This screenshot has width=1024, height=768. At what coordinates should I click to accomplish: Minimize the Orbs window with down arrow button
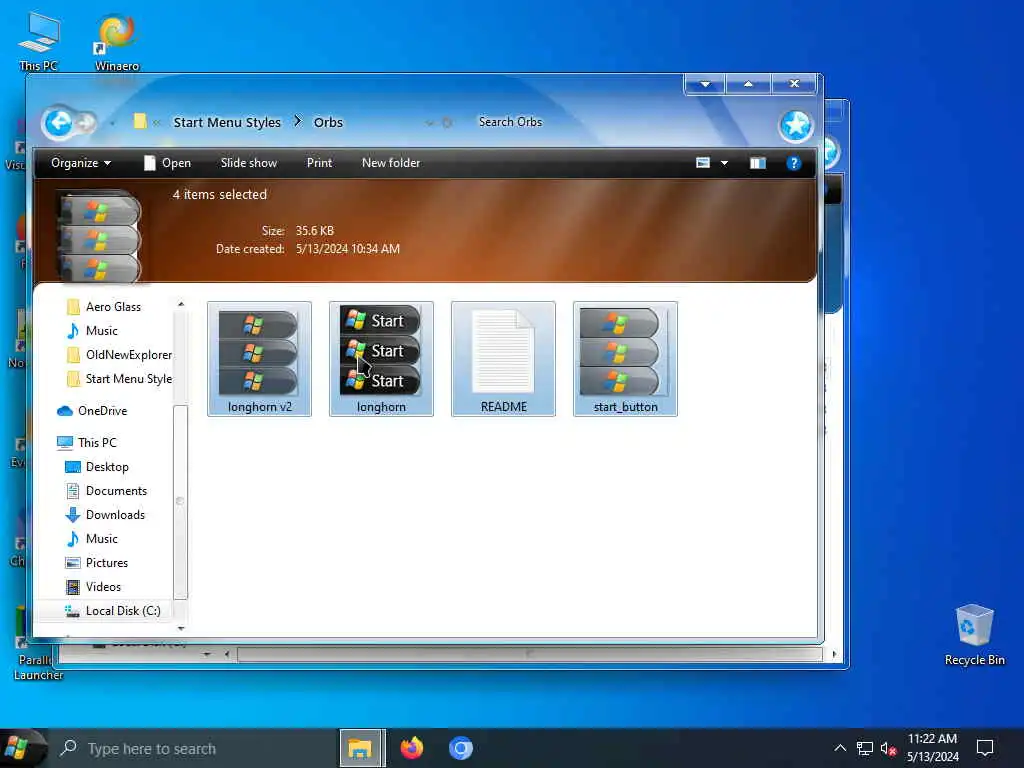[705, 84]
